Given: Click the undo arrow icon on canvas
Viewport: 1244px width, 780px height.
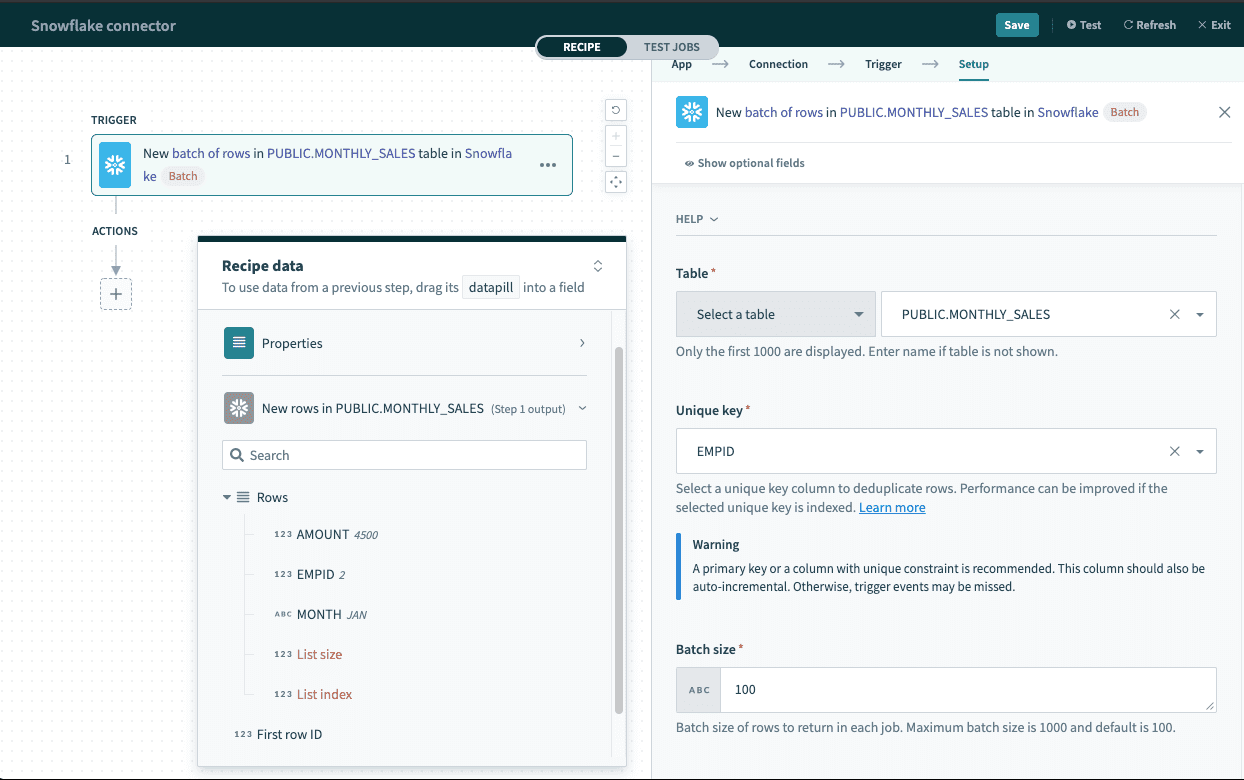Looking at the screenshot, I should pos(616,111).
